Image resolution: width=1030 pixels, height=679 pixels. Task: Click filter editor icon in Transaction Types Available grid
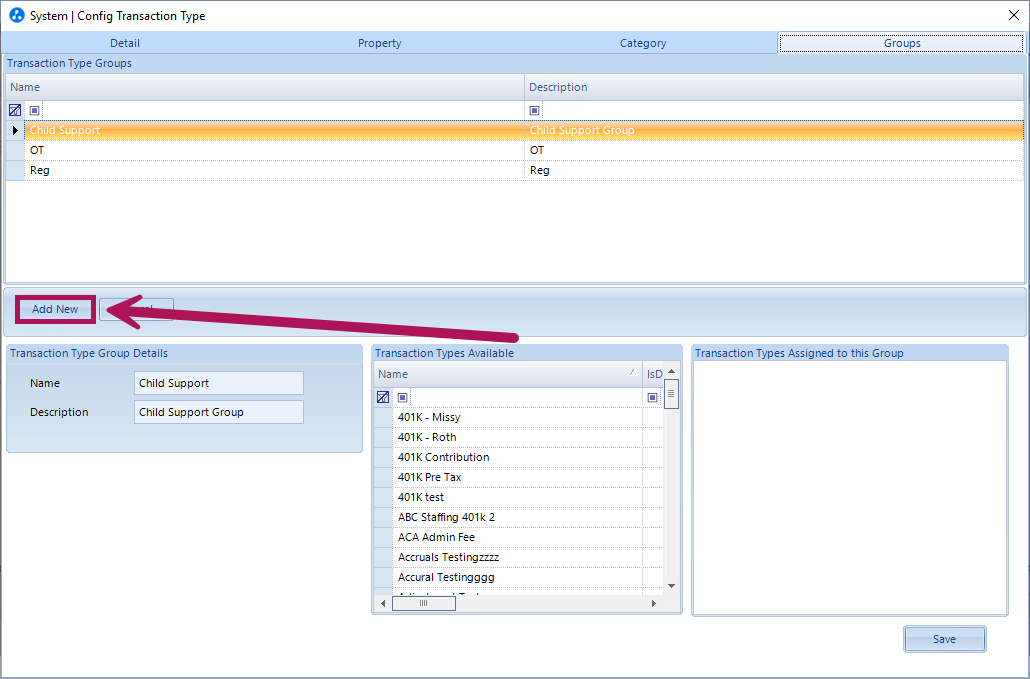click(383, 397)
